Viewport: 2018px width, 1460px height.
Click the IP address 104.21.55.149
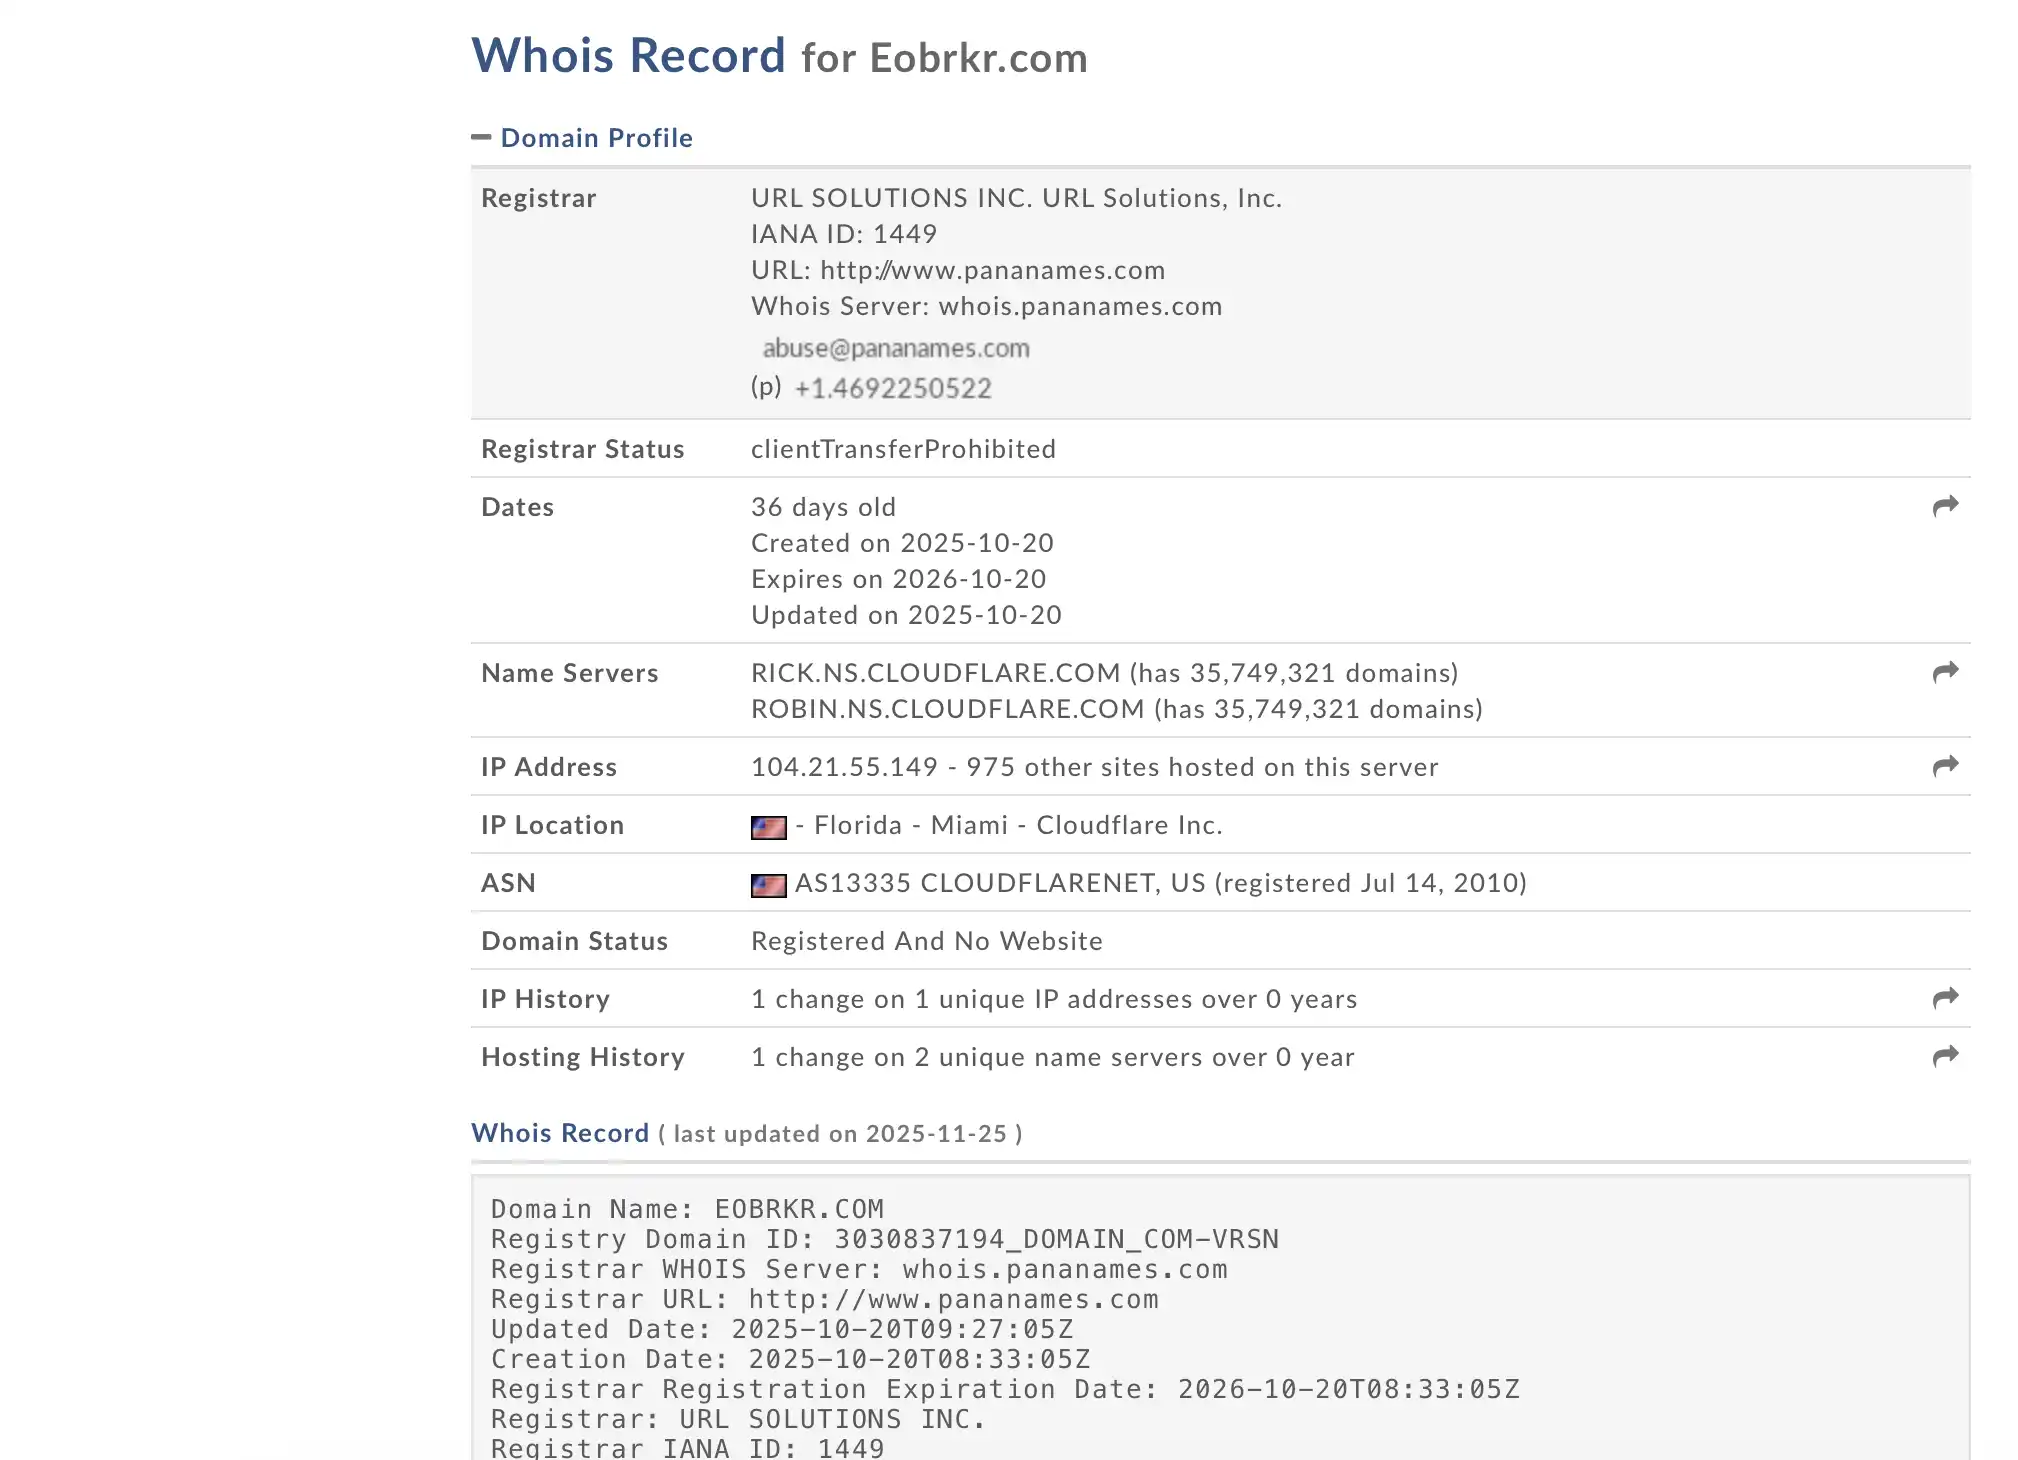click(x=844, y=767)
